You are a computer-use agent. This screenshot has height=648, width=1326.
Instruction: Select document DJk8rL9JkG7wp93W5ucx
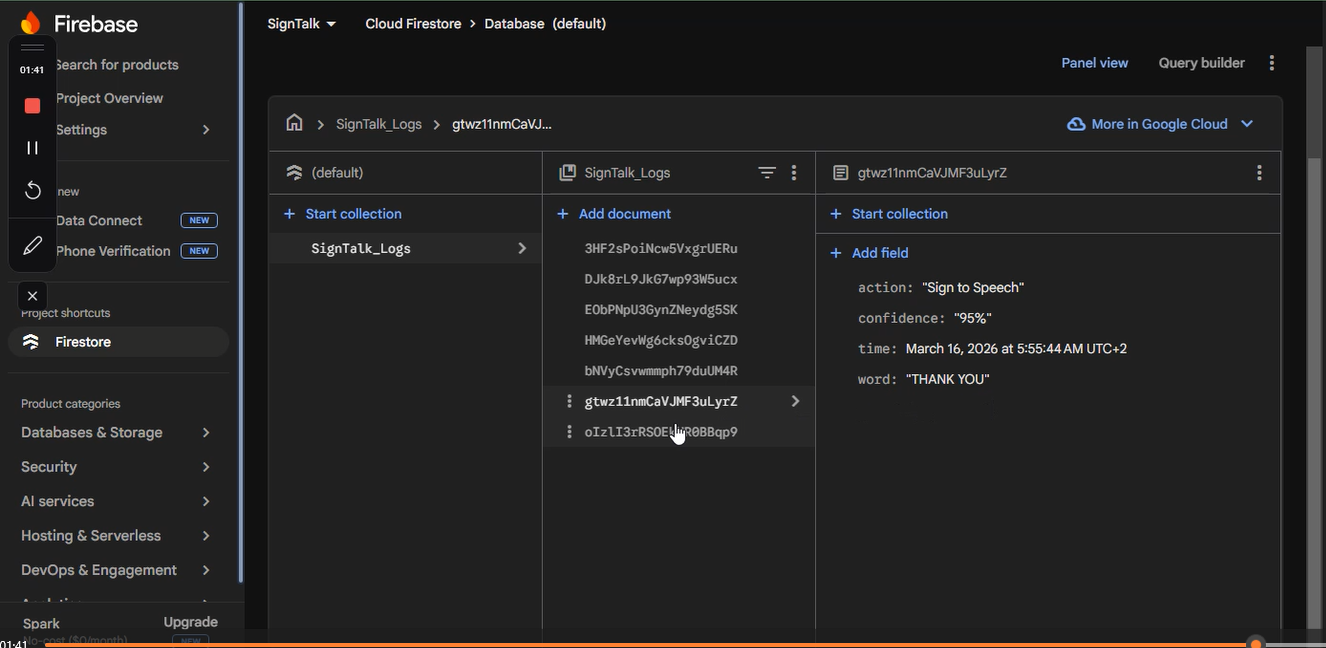point(660,279)
